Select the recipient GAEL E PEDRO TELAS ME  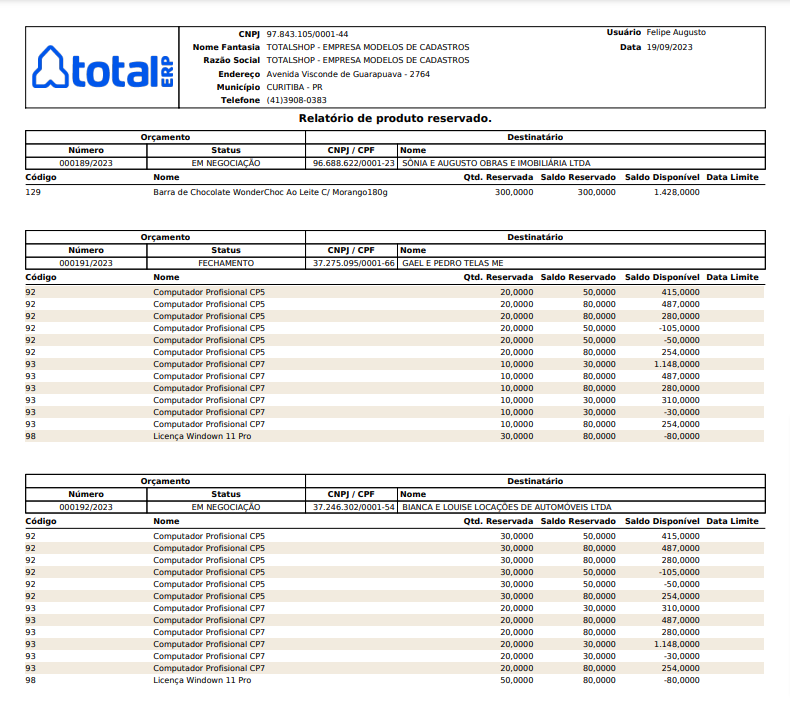453,263
